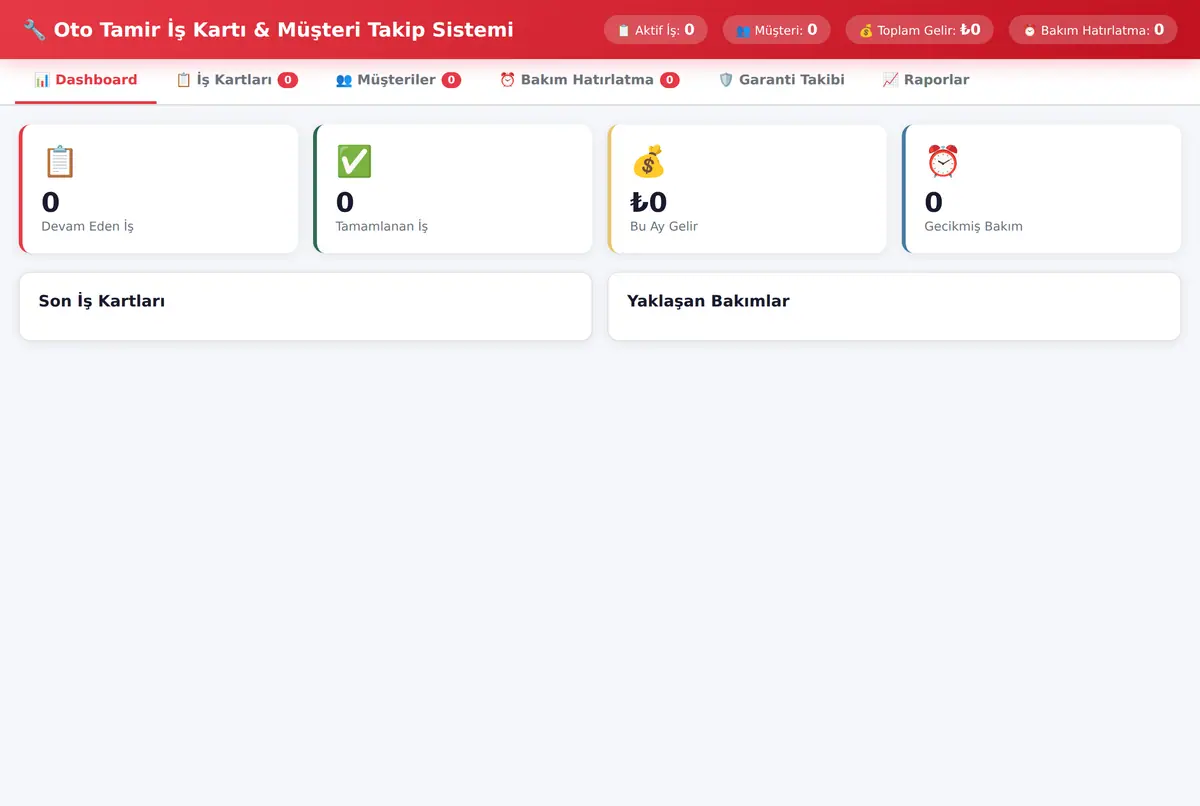Click the people icon in Müşteriler tab
The width and height of the screenshot is (1200, 806).
(344, 80)
